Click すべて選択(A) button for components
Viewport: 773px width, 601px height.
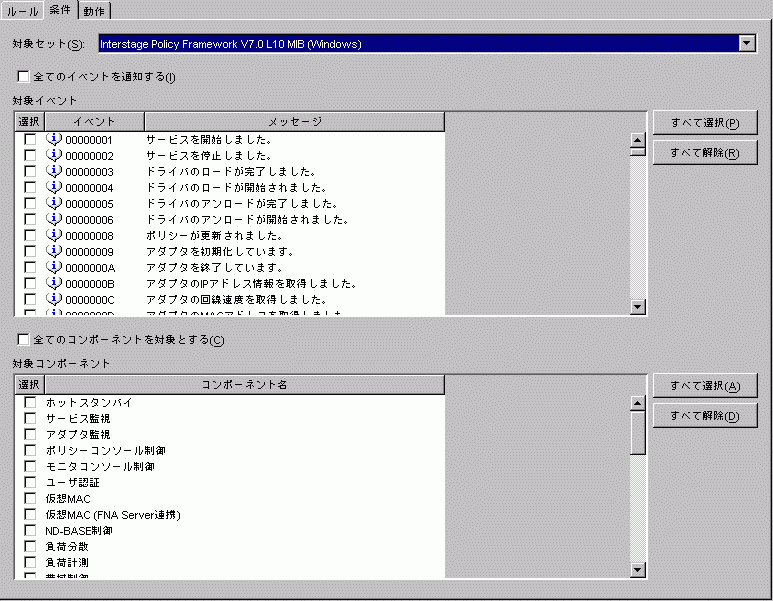705,386
